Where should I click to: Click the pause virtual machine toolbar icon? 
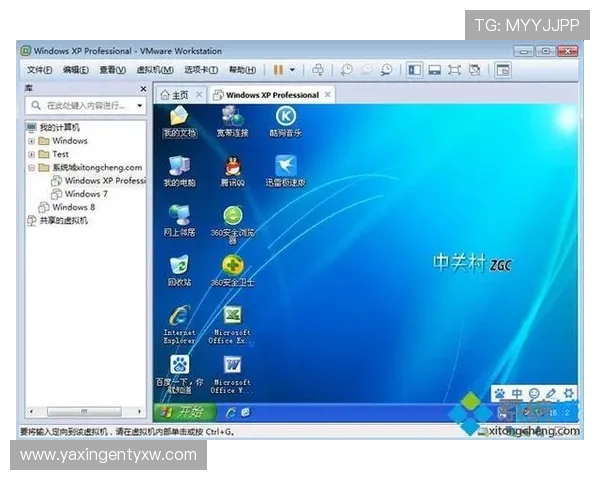point(278,70)
